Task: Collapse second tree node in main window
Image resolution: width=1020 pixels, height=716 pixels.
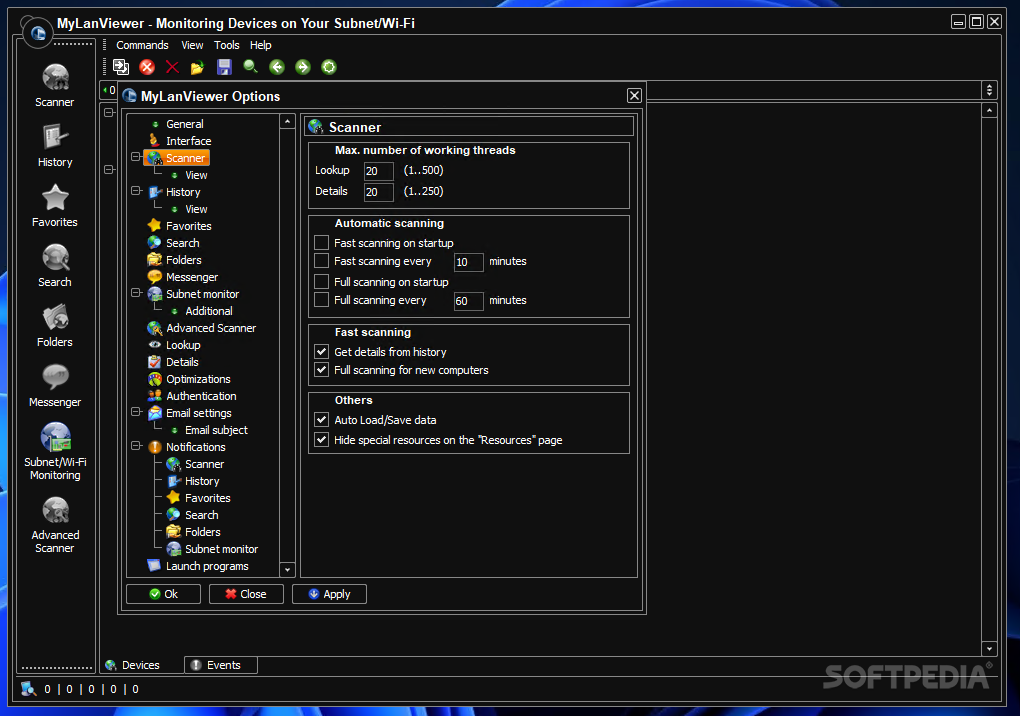Action: tap(109, 170)
